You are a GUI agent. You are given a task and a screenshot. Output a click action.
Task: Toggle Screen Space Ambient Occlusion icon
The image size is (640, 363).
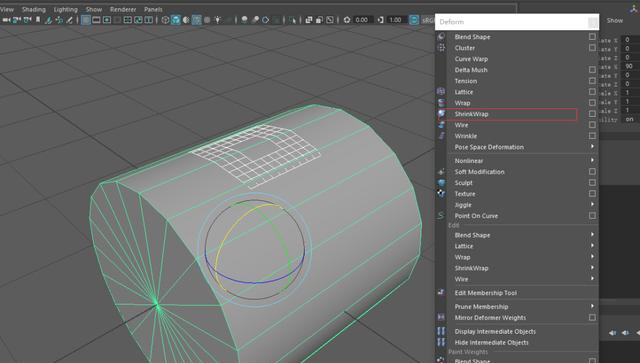tap(244, 20)
